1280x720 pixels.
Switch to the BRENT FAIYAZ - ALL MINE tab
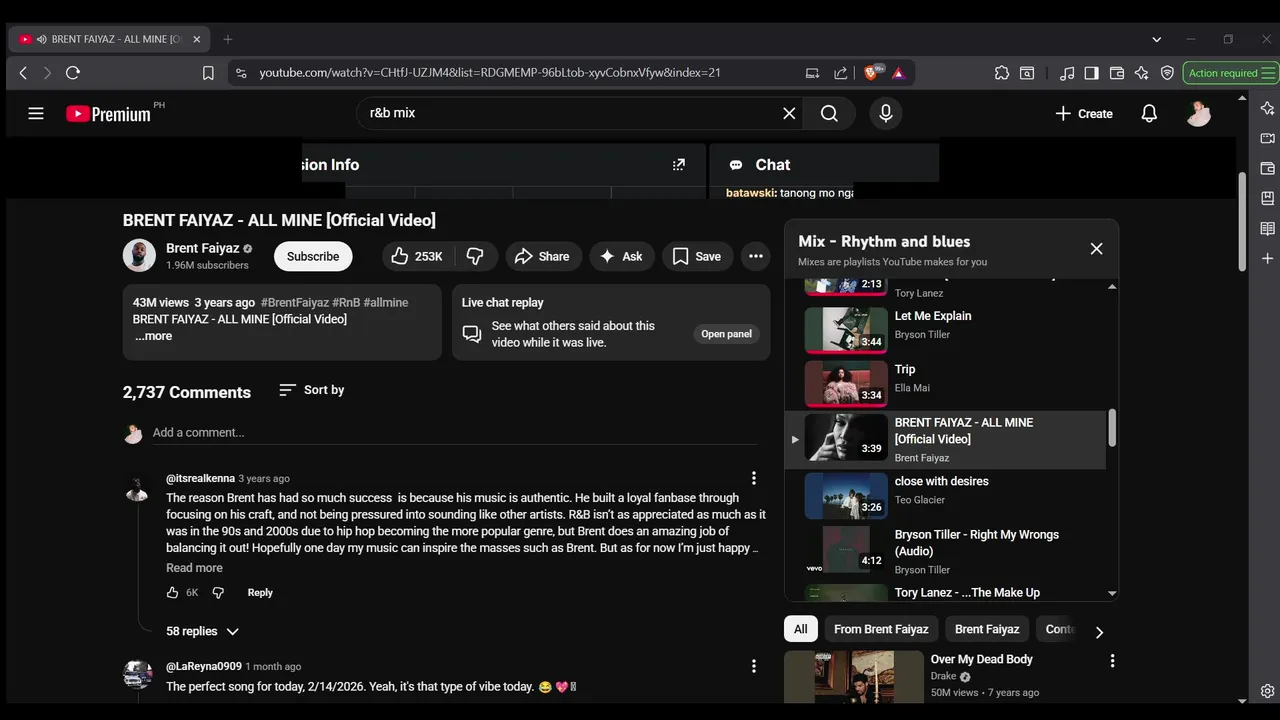coord(110,39)
